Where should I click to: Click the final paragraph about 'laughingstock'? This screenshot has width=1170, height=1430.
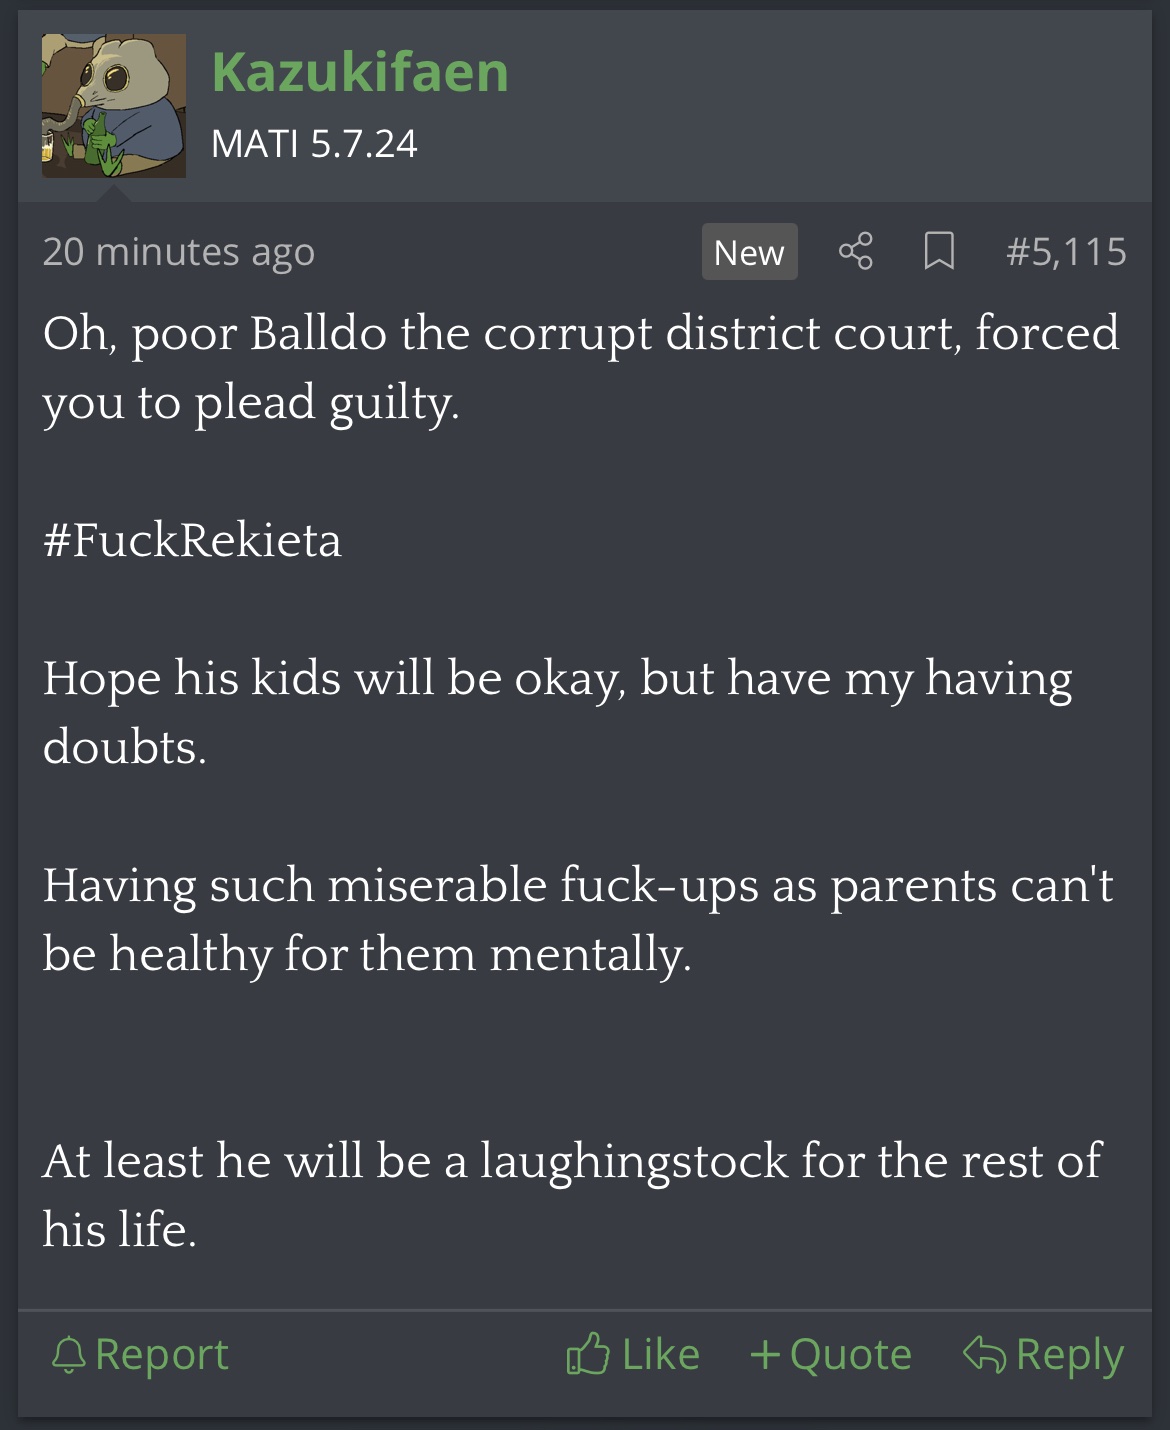pyautogui.click(x=572, y=1195)
